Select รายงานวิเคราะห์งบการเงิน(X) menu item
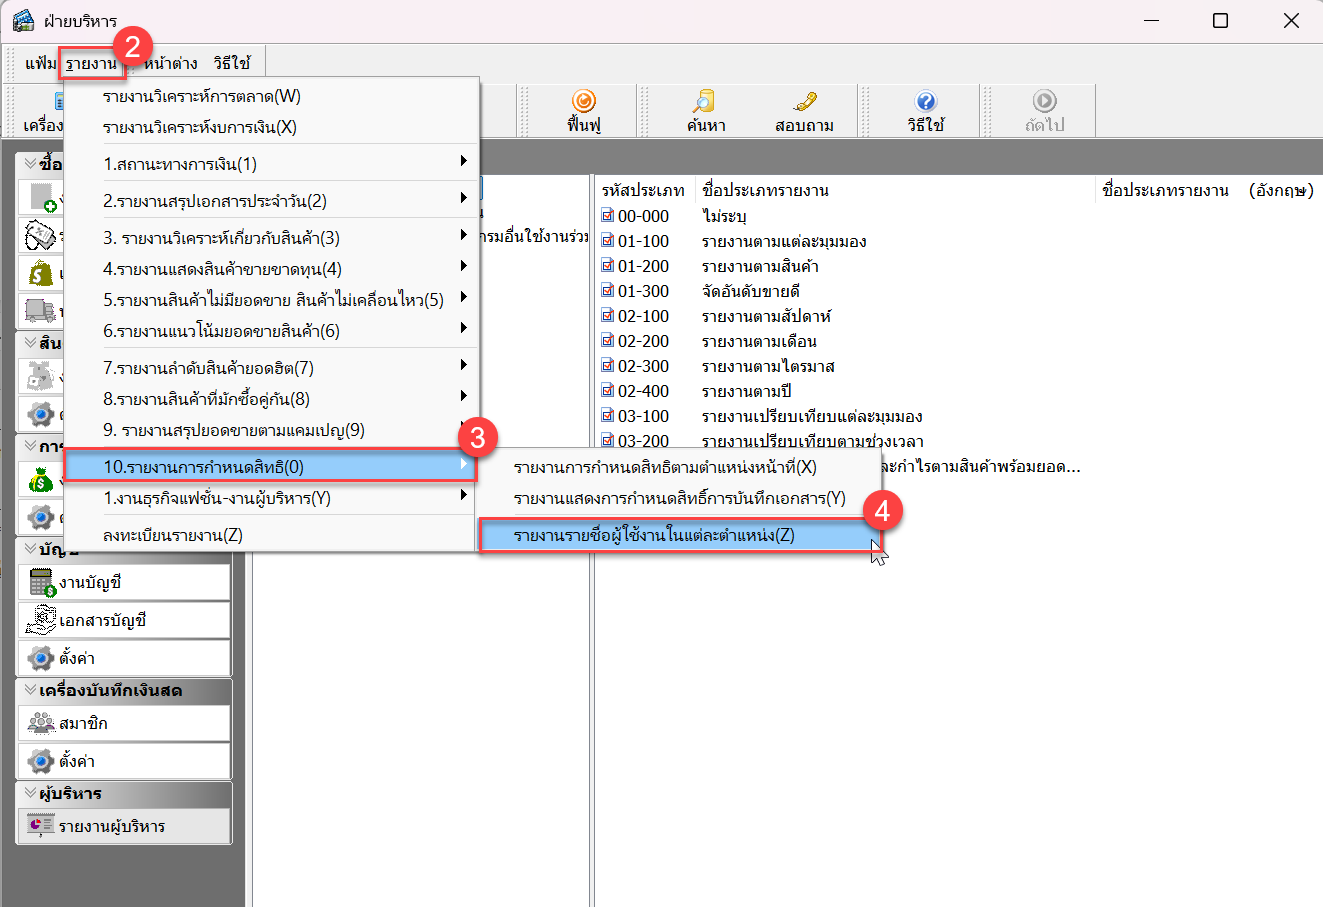 (272, 128)
